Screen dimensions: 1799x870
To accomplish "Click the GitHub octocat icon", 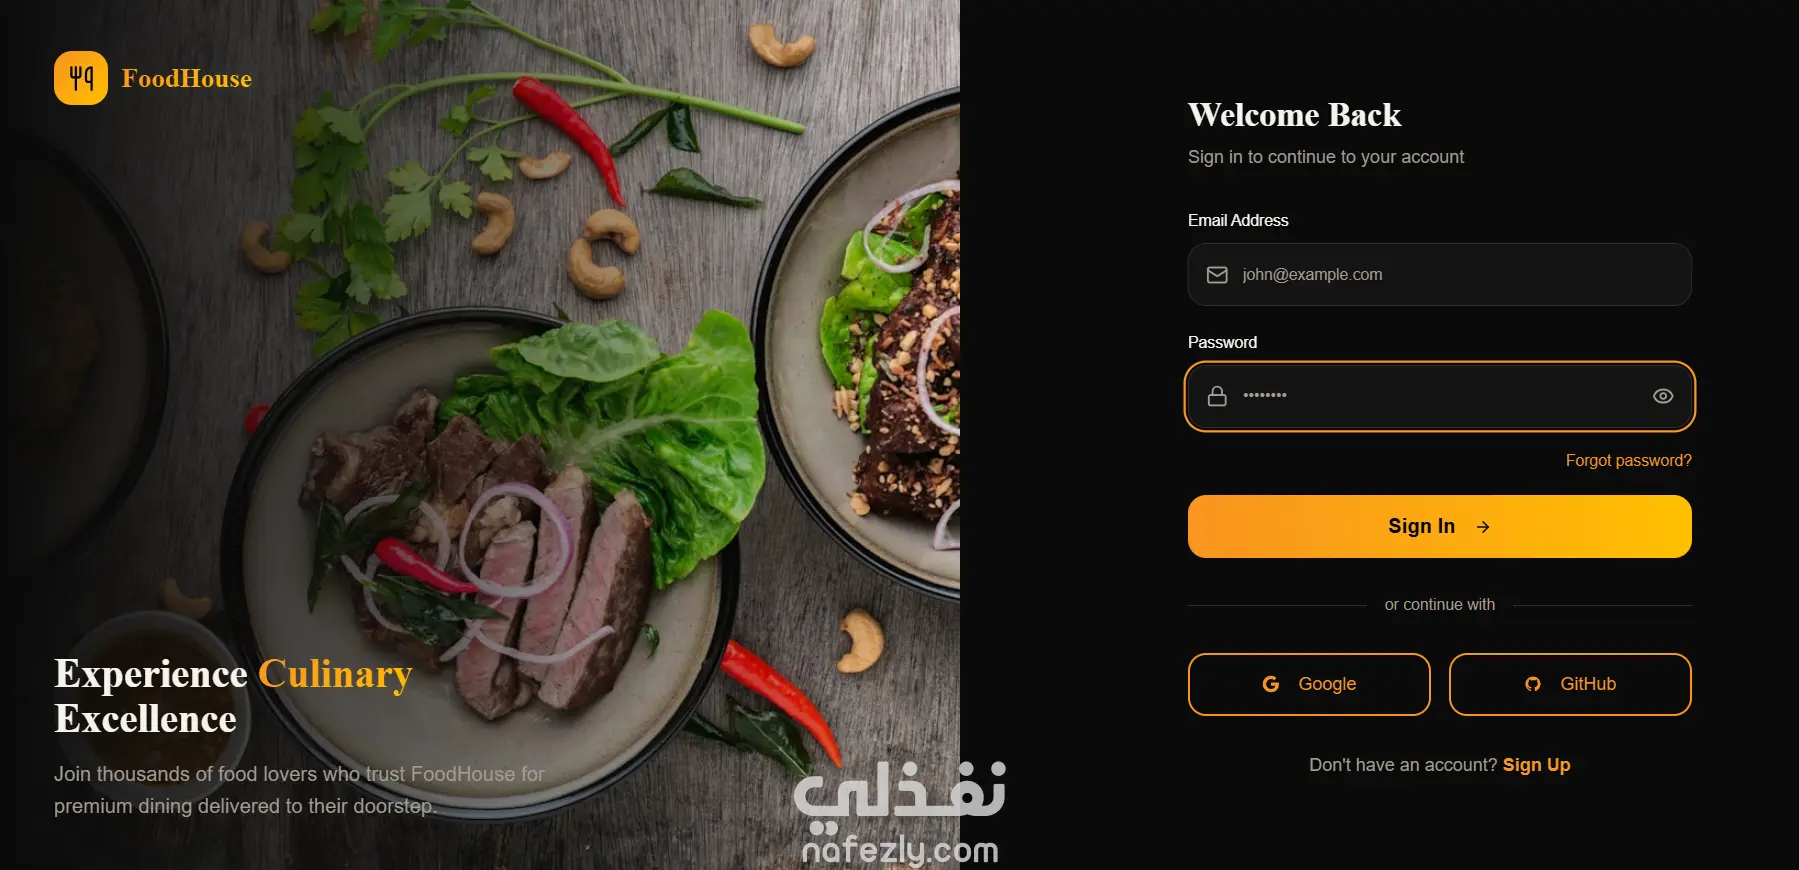I will click(1533, 684).
